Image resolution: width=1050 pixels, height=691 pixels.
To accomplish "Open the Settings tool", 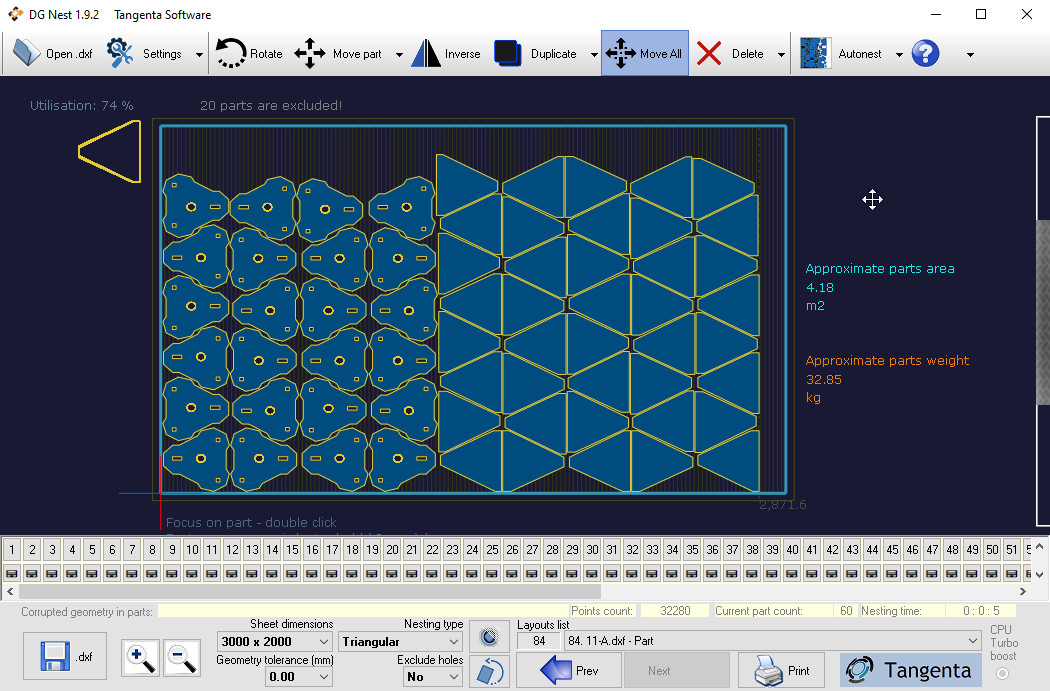I will point(145,54).
